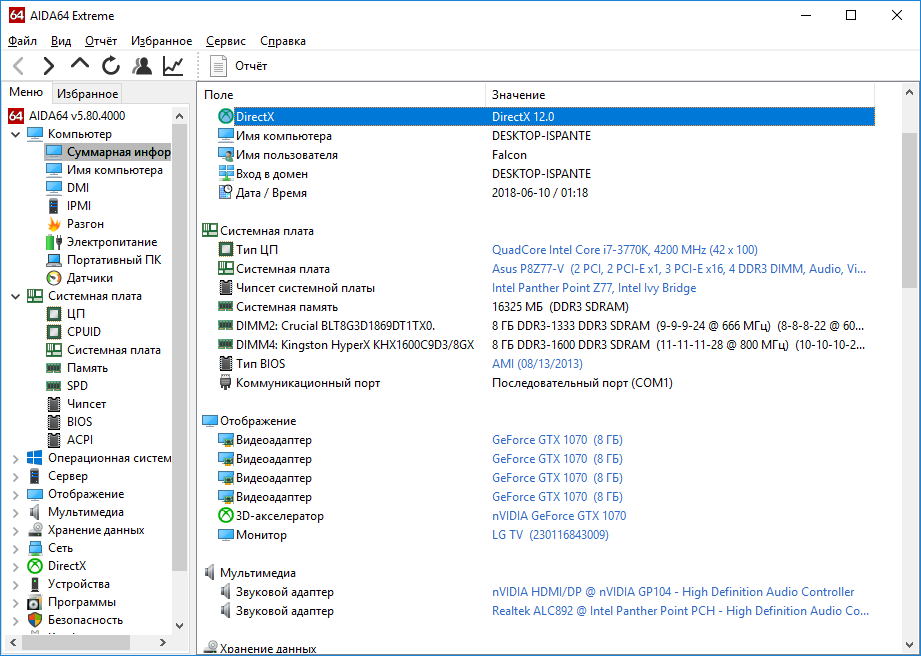Click right pane scroll-down arrow
Screen dimensions: 921x656
tap(909, 644)
